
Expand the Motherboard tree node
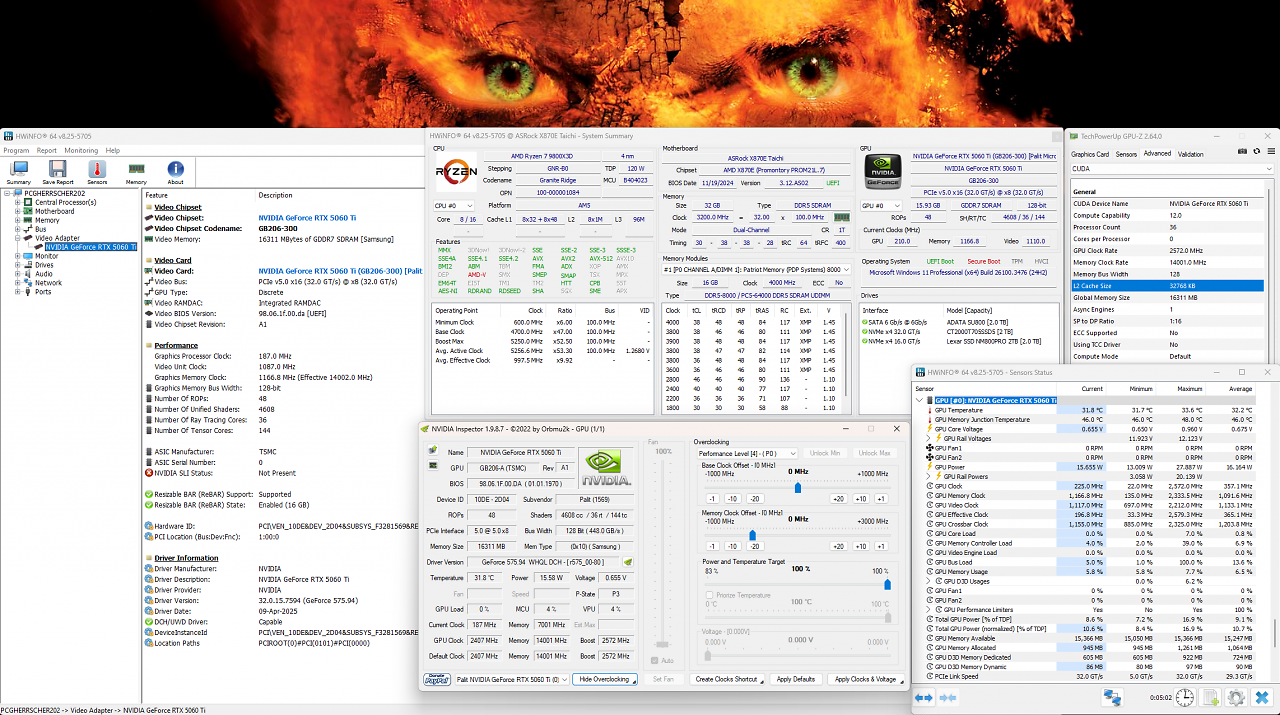tap(18, 211)
